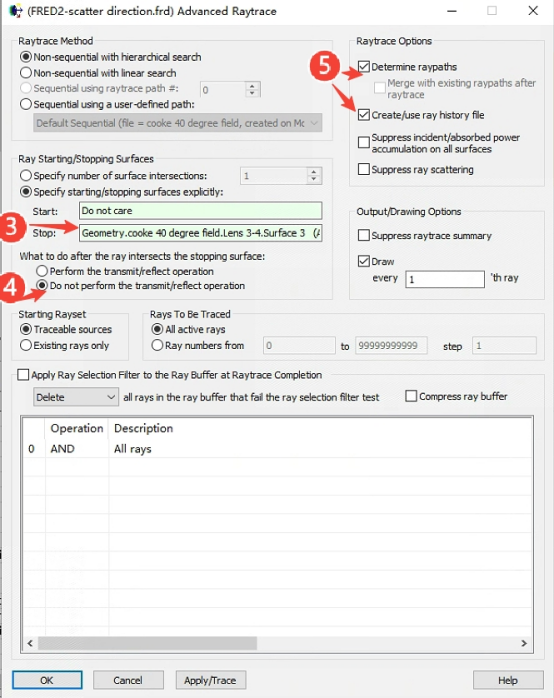Select Sequential using a user-defined path
Image resolution: width=554 pixels, height=698 pixels.
point(26,104)
